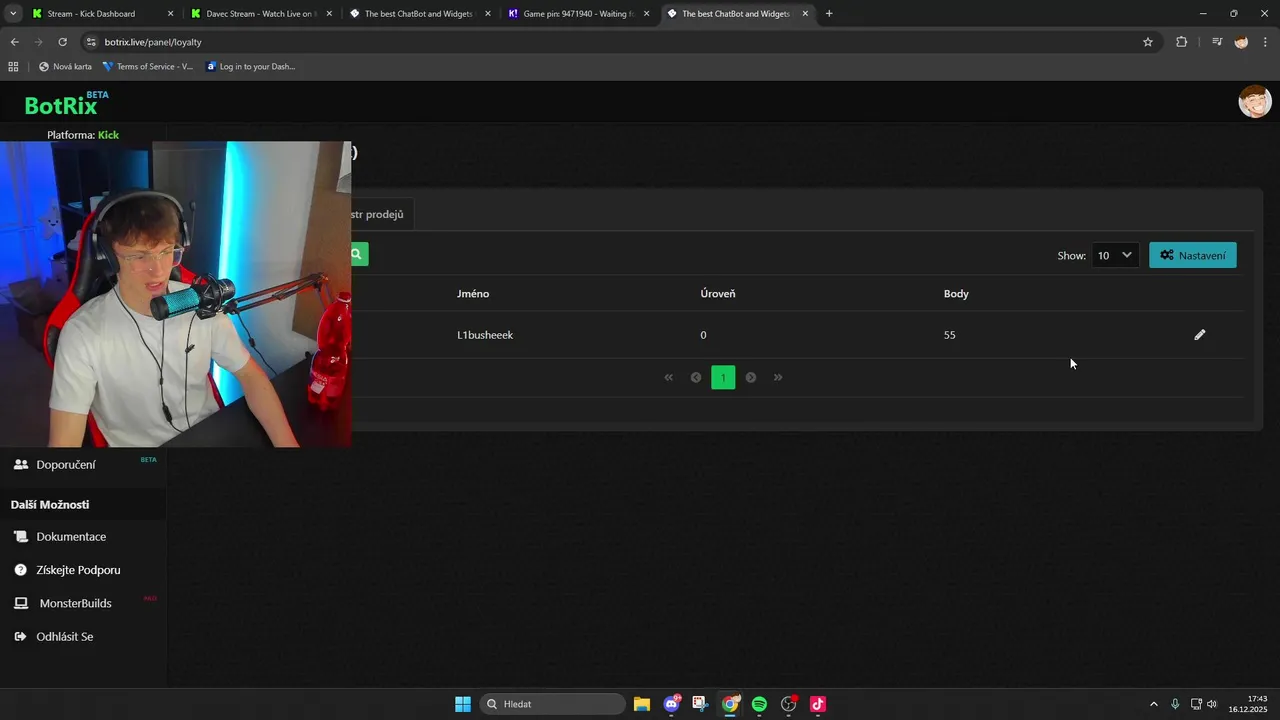
Task: Open Spotify from taskbar
Action: point(759,704)
